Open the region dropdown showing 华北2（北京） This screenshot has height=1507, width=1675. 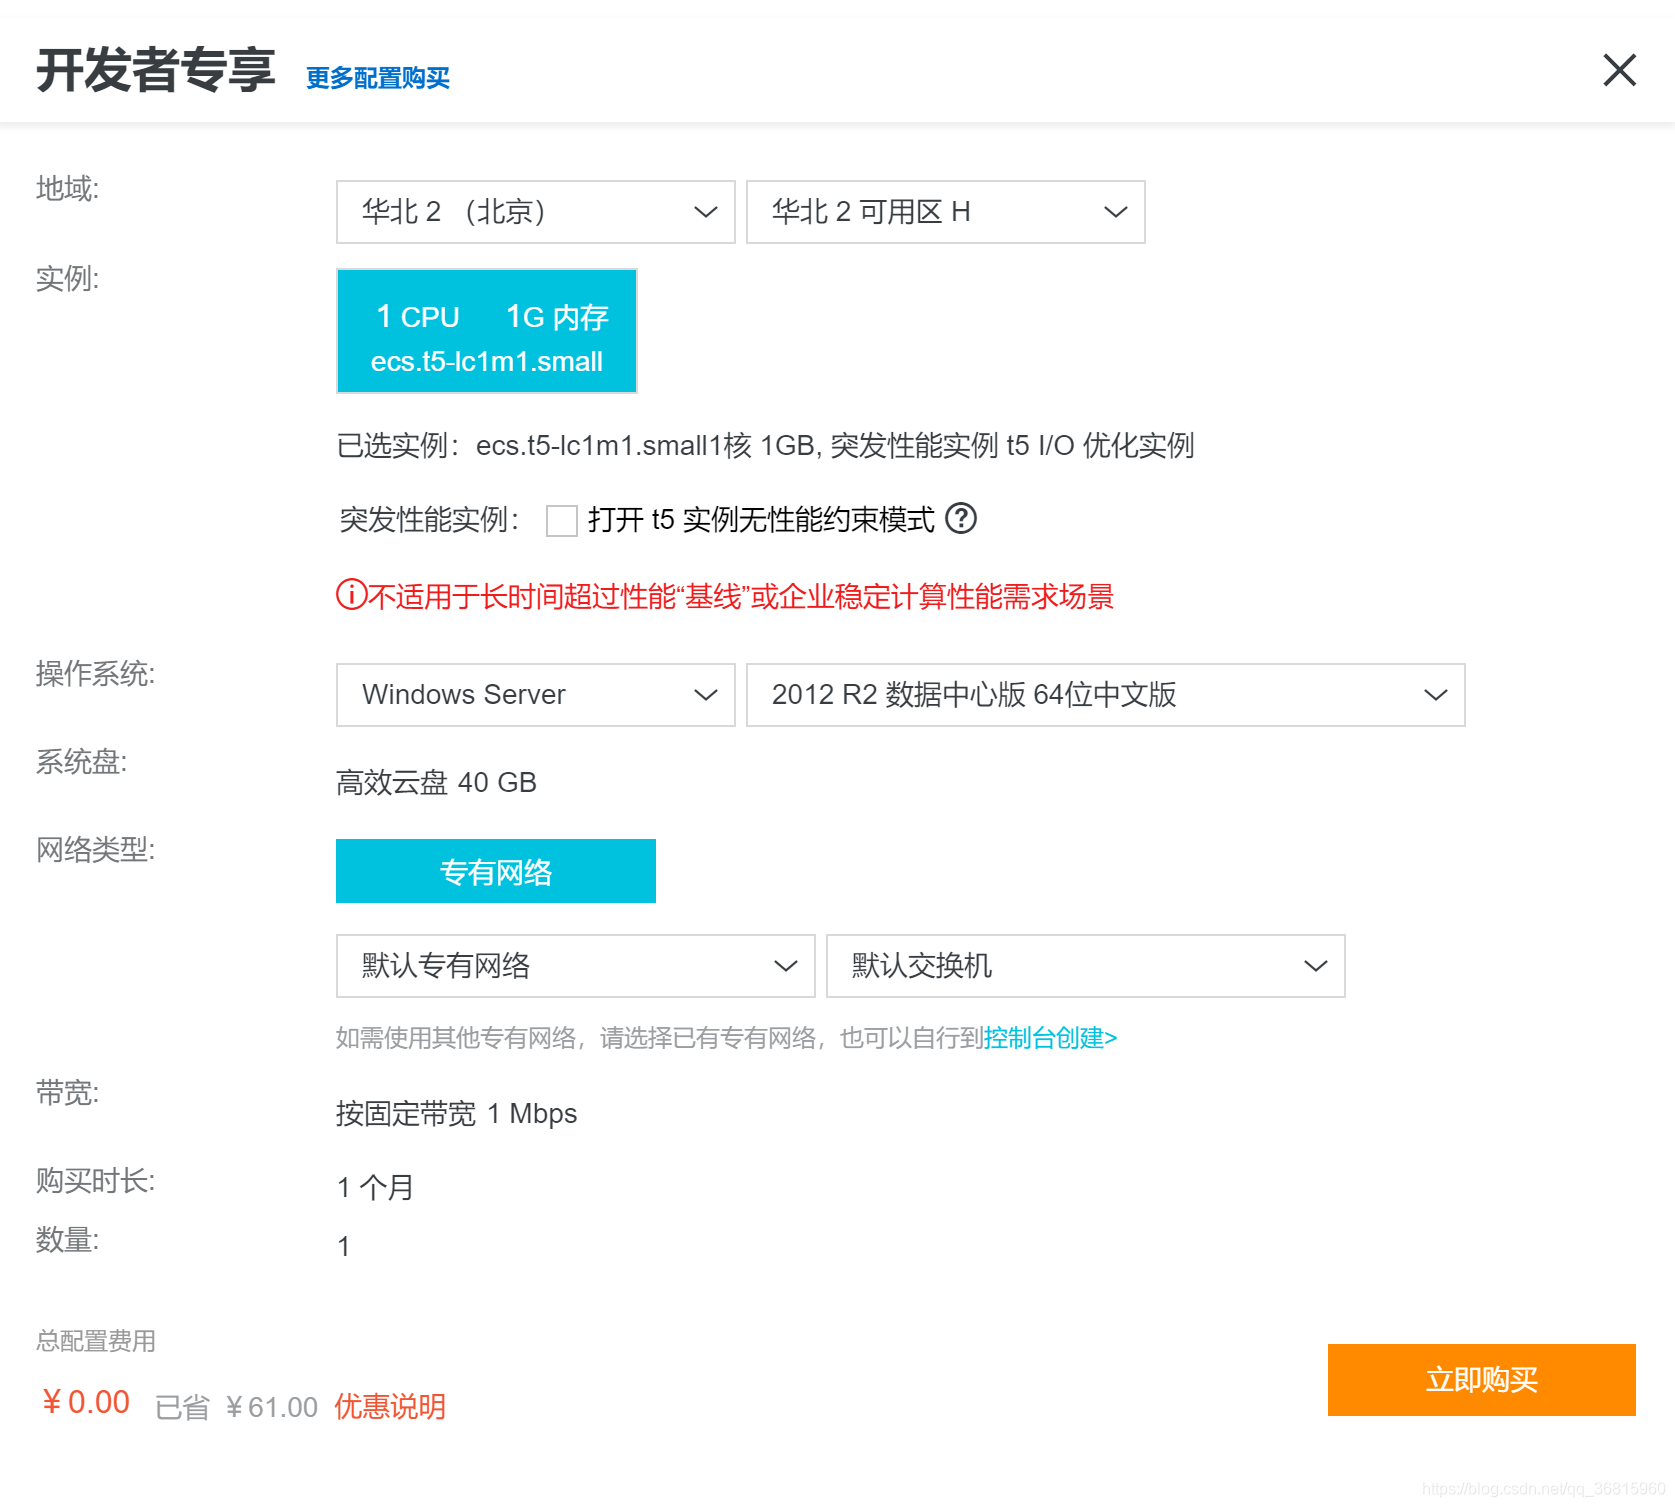(x=535, y=211)
